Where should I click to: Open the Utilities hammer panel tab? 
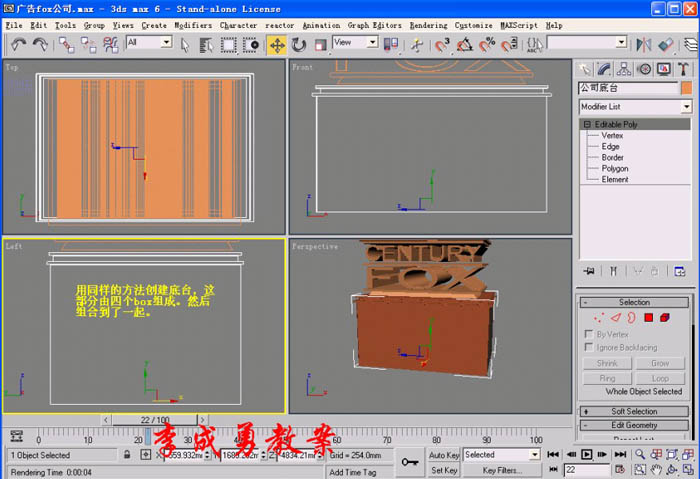(x=683, y=69)
